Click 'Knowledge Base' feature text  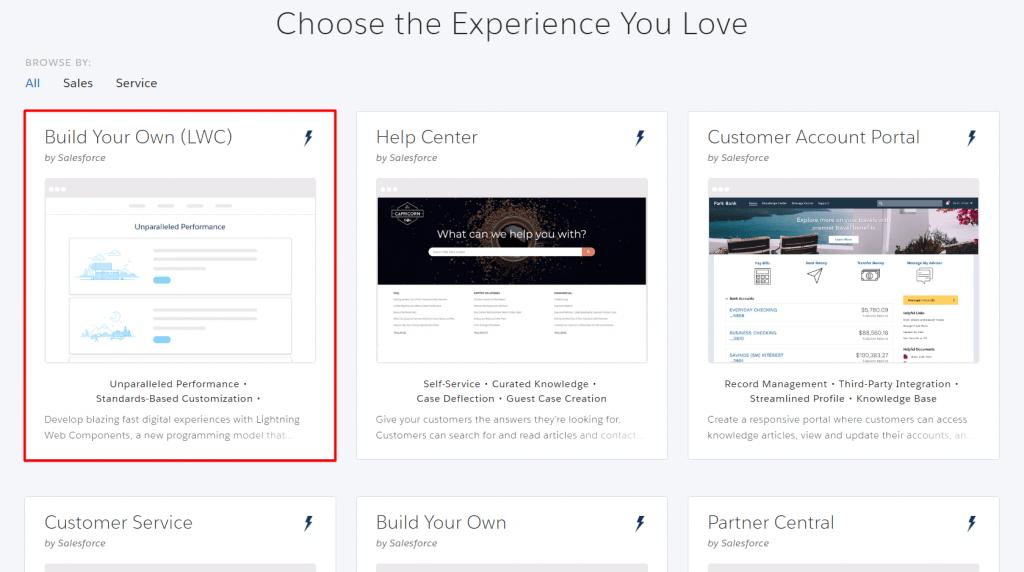pos(897,398)
